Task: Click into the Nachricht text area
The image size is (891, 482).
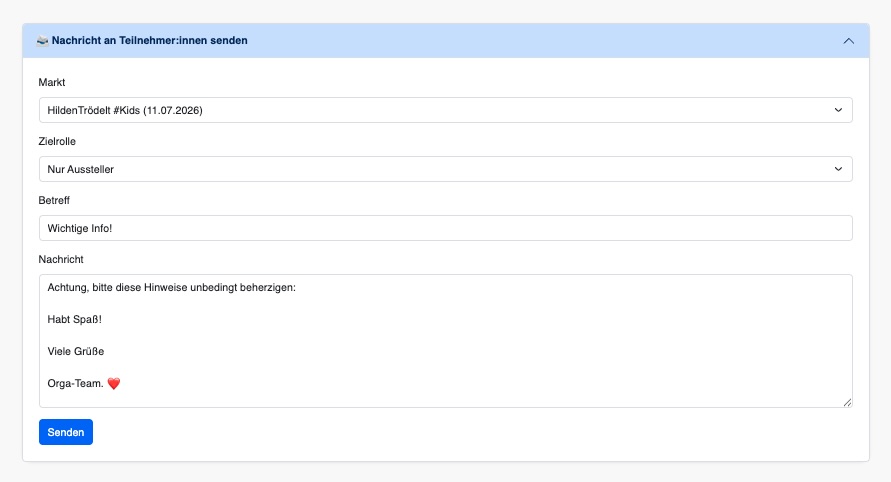Action: click(446, 341)
